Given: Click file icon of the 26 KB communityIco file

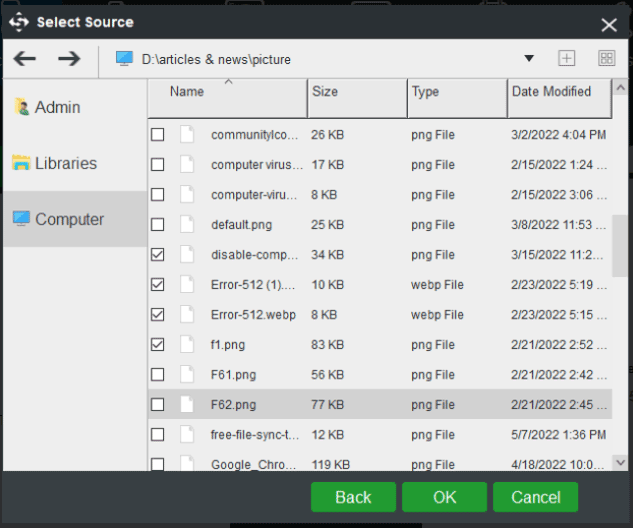Looking at the screenshot, I should [187, 134].
